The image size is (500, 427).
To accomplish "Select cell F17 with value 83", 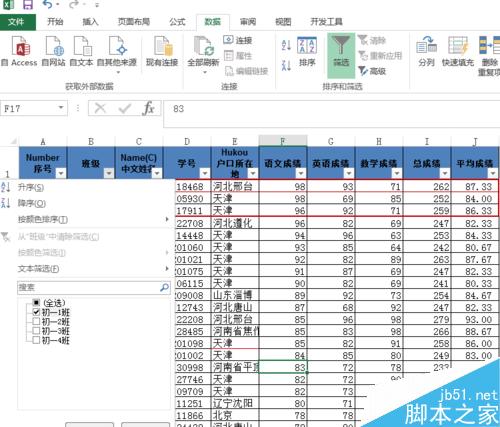I will tap(283, 367).
